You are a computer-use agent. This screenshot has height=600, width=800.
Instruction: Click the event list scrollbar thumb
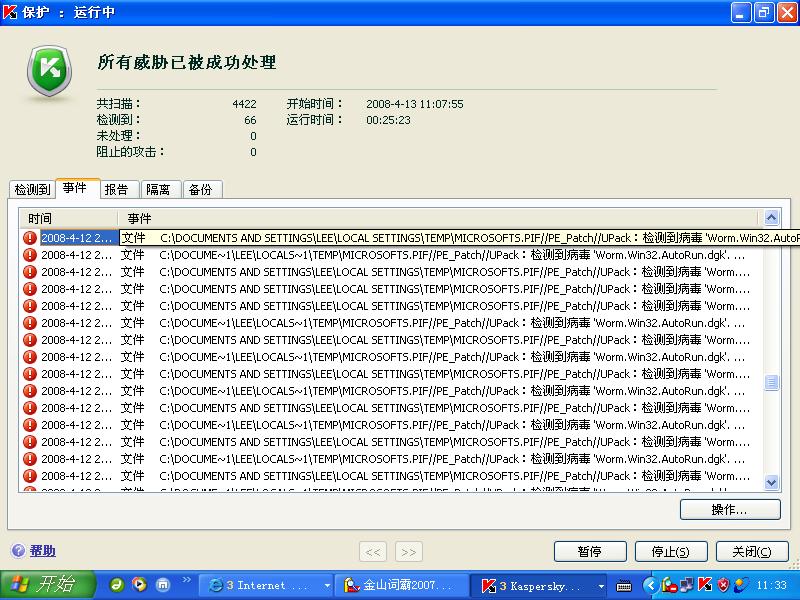click(771, 382)
